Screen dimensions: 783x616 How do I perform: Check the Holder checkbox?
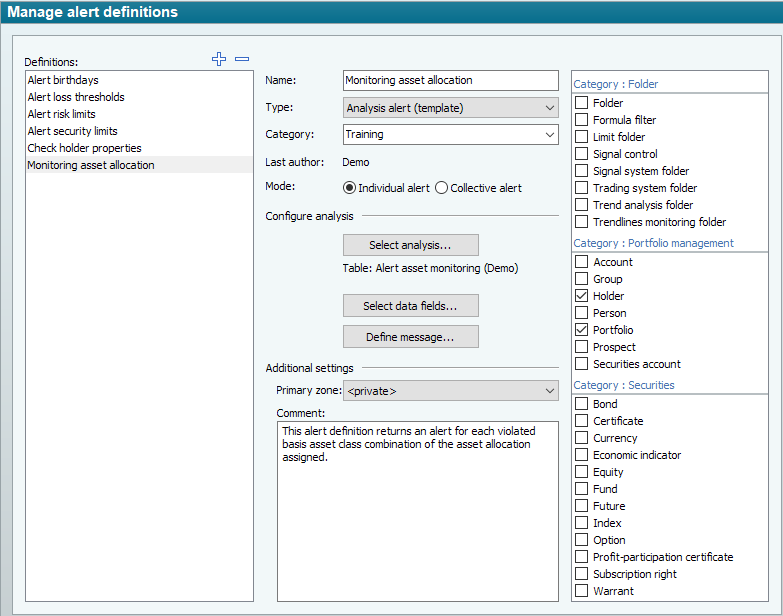[581, 296]
